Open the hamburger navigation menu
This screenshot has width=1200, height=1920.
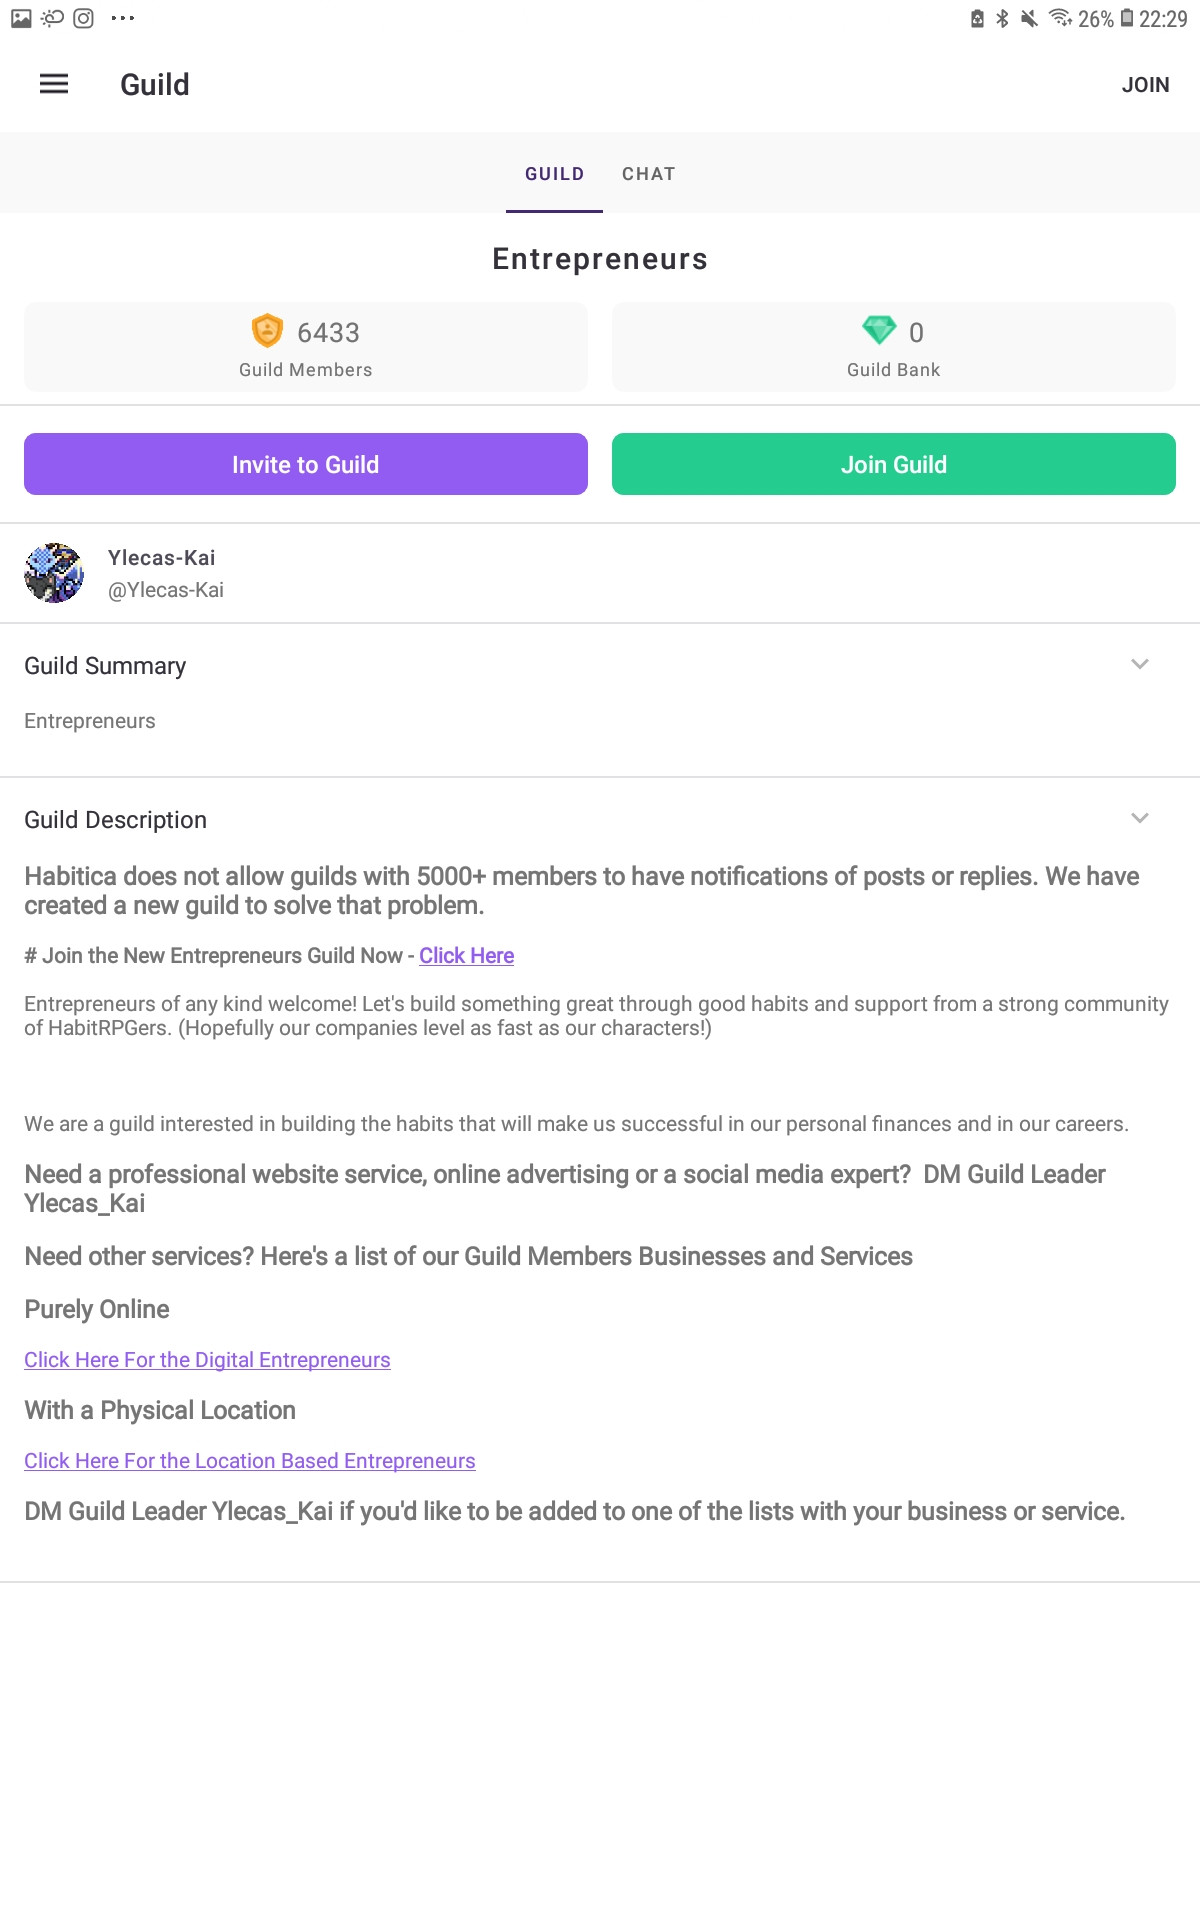(54, 84)
